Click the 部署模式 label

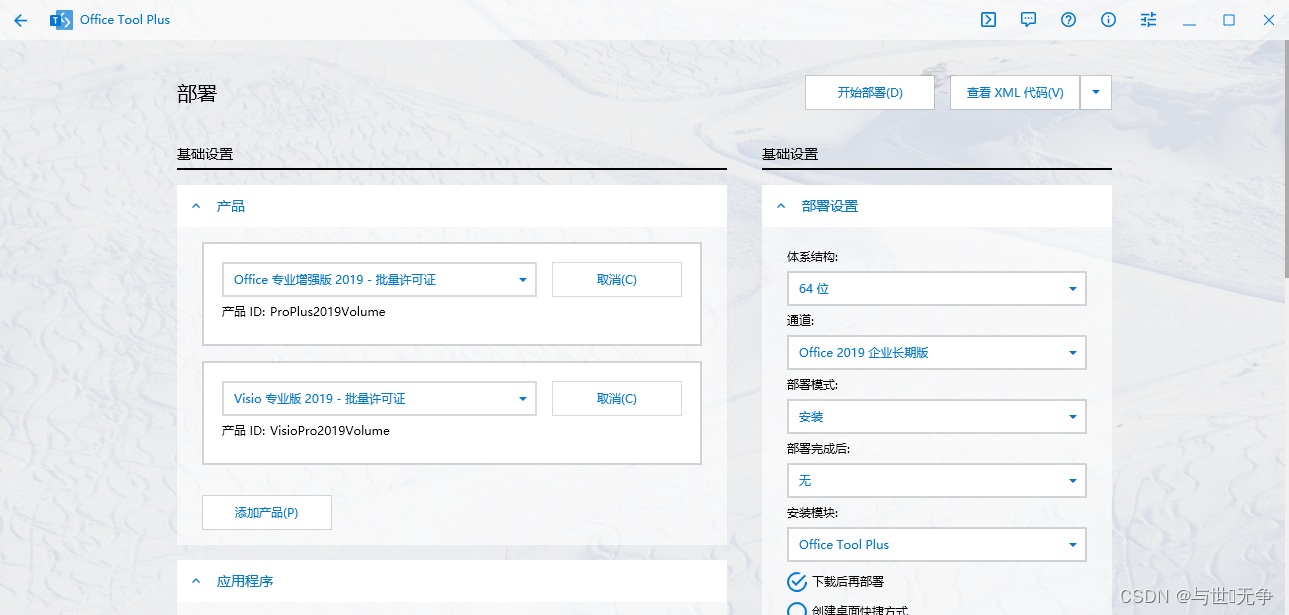click(812, 385)
